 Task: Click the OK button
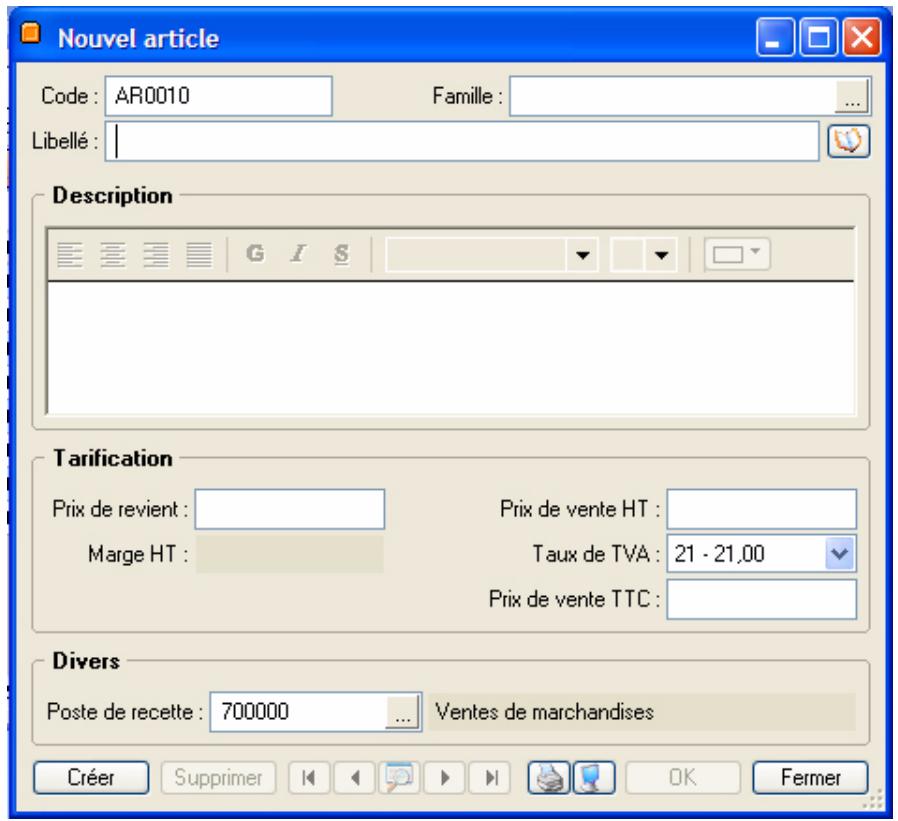point(683,777)
